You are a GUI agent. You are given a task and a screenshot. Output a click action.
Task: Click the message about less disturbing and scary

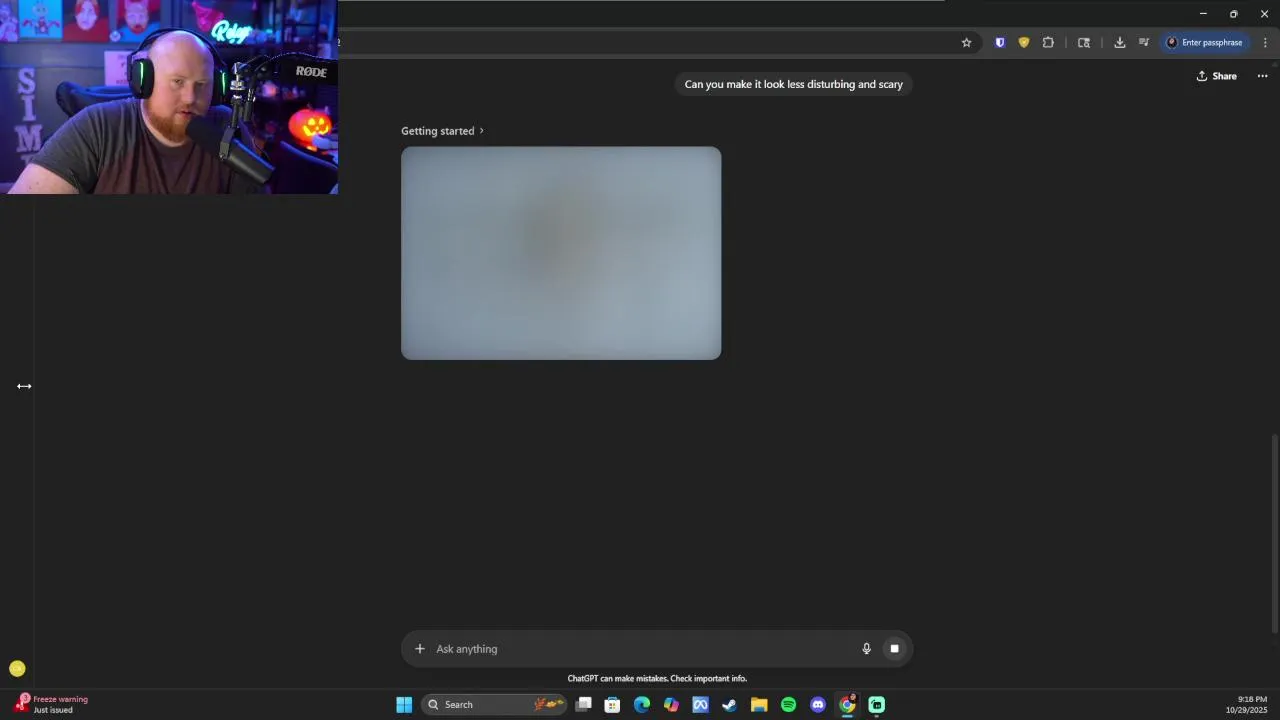[794, 84]
